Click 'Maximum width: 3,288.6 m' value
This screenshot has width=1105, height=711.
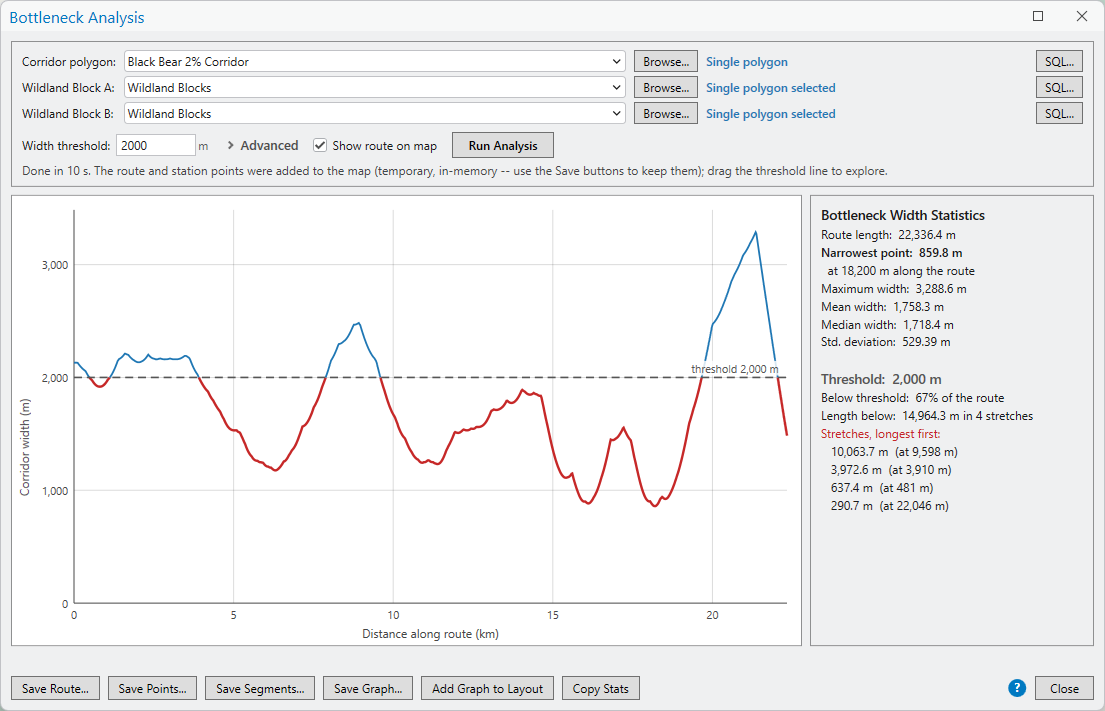(x=894, y=289)
